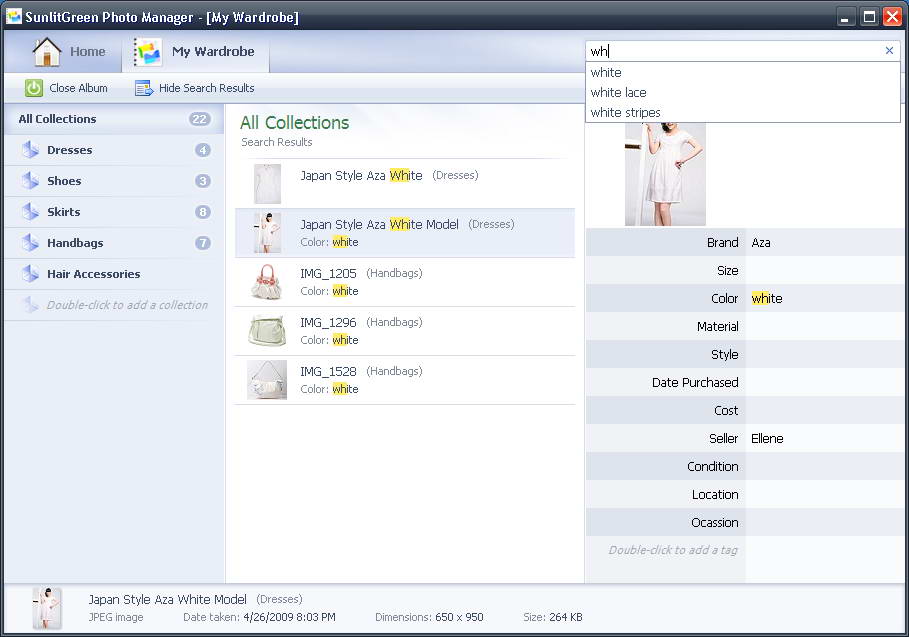Click the IMG_1205 handbag thumbnail

tap(267, 282)
